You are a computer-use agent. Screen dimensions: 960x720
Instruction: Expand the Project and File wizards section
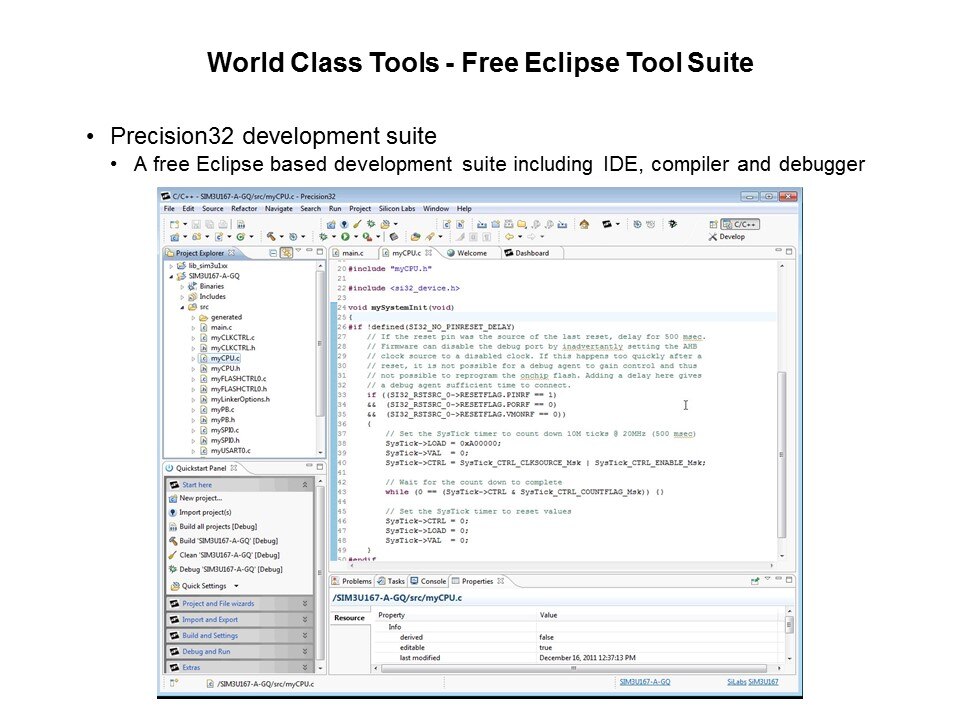[x=217, y=604]
